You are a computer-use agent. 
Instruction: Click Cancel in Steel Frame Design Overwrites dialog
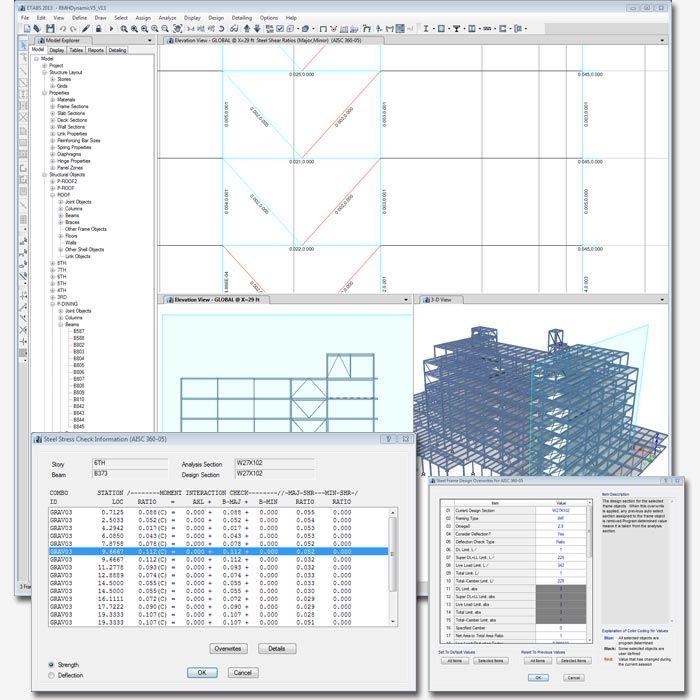574,677
